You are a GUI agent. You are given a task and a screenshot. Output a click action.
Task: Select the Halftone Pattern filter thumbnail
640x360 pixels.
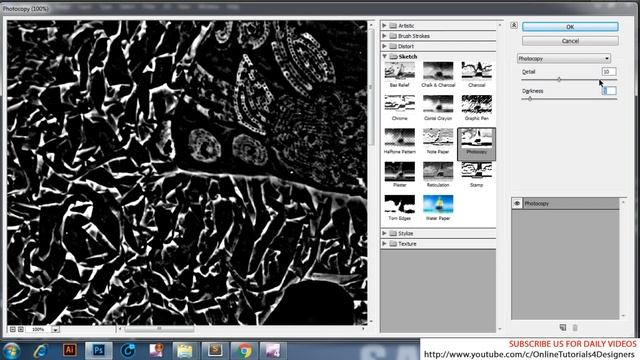point(399,138)
